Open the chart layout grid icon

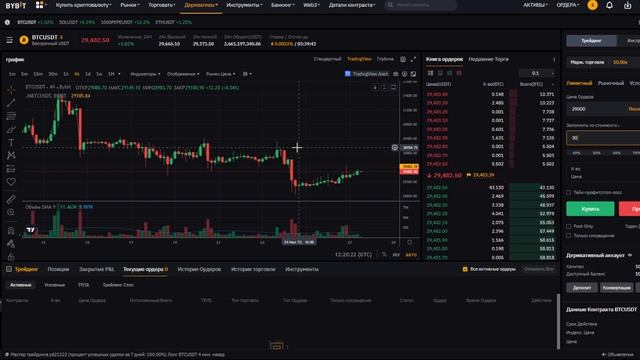click(x=403, y=59)
